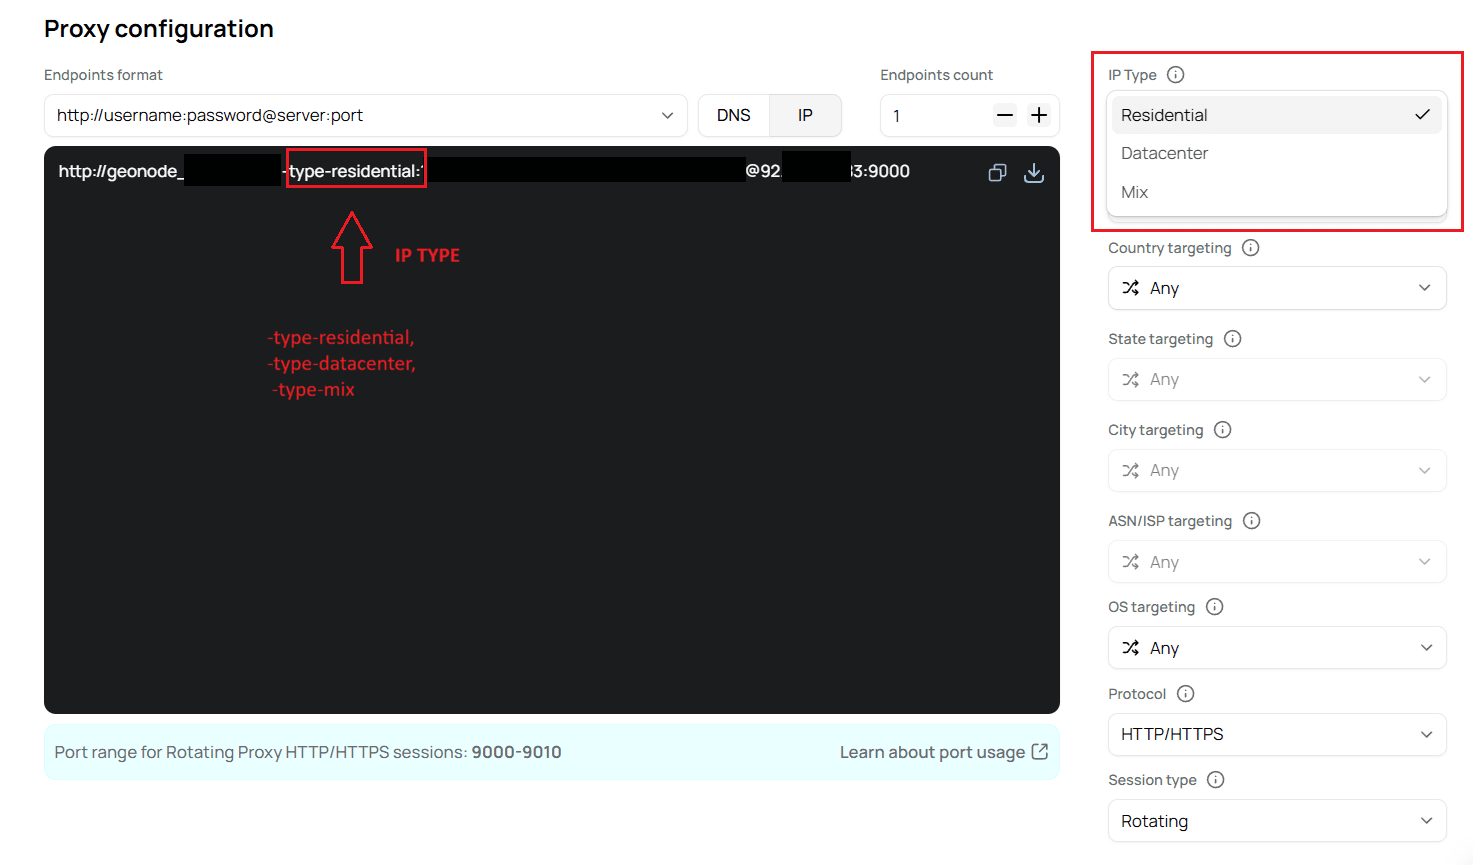Show info for Protocol
Screen dimensions: 1473x865
(1186, 694)
